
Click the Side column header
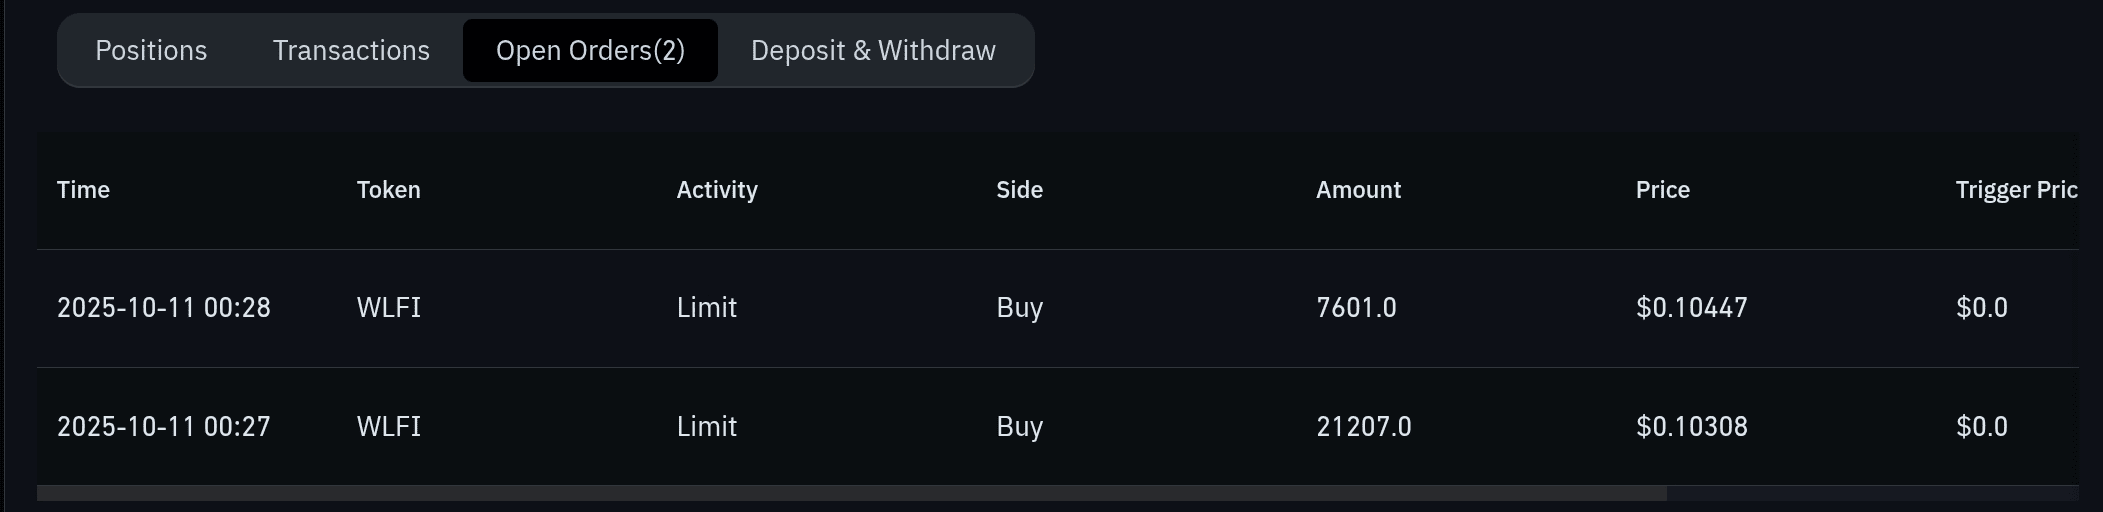[1019, 190]
